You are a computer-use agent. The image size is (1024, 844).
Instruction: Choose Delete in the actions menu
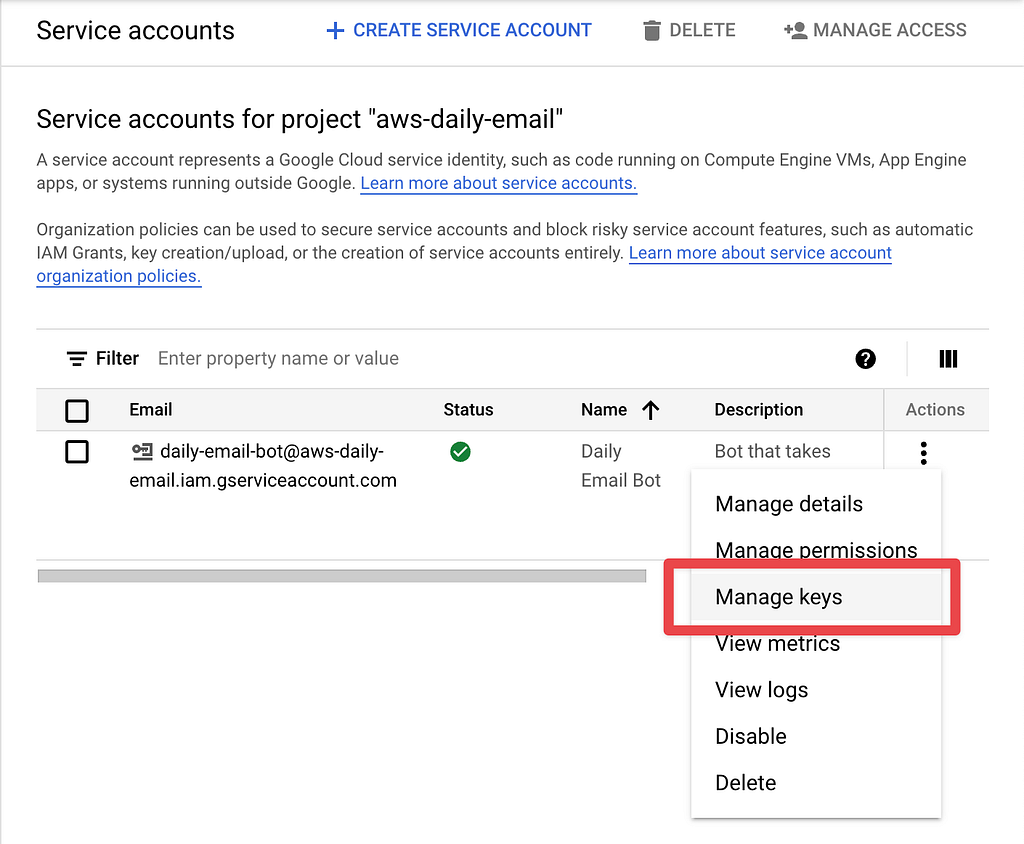pyautogui.click(x=816, y=783)
